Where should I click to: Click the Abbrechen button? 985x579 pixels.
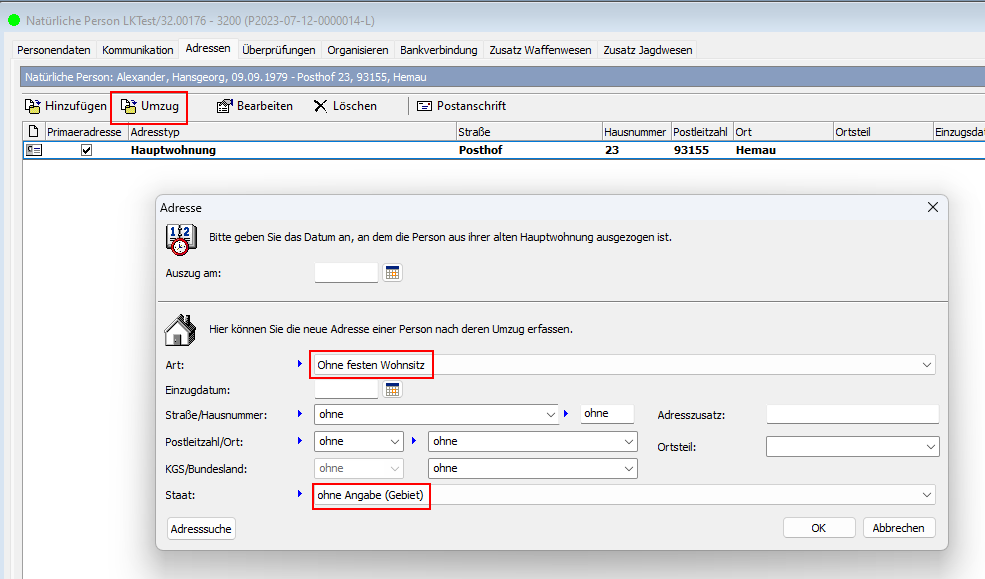pos(899,528)
